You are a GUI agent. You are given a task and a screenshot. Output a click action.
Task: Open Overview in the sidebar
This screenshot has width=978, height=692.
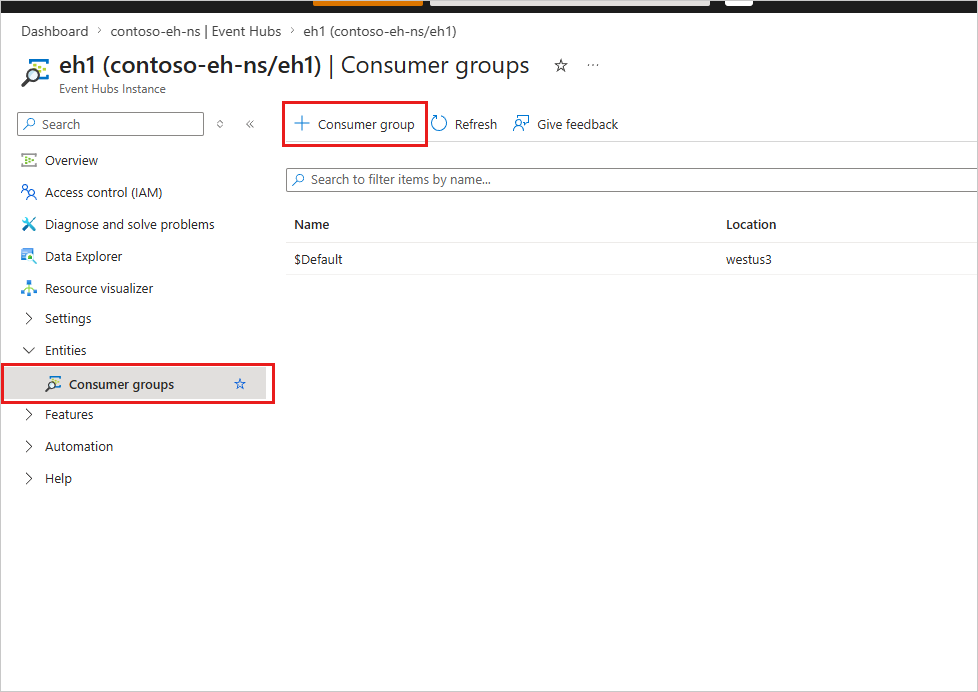71,160
